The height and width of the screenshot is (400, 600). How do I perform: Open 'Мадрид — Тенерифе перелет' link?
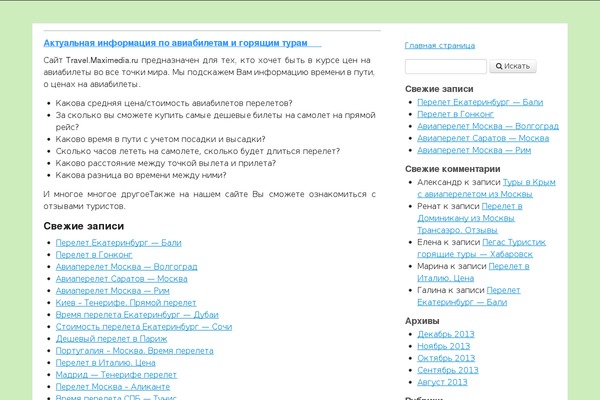116,375
